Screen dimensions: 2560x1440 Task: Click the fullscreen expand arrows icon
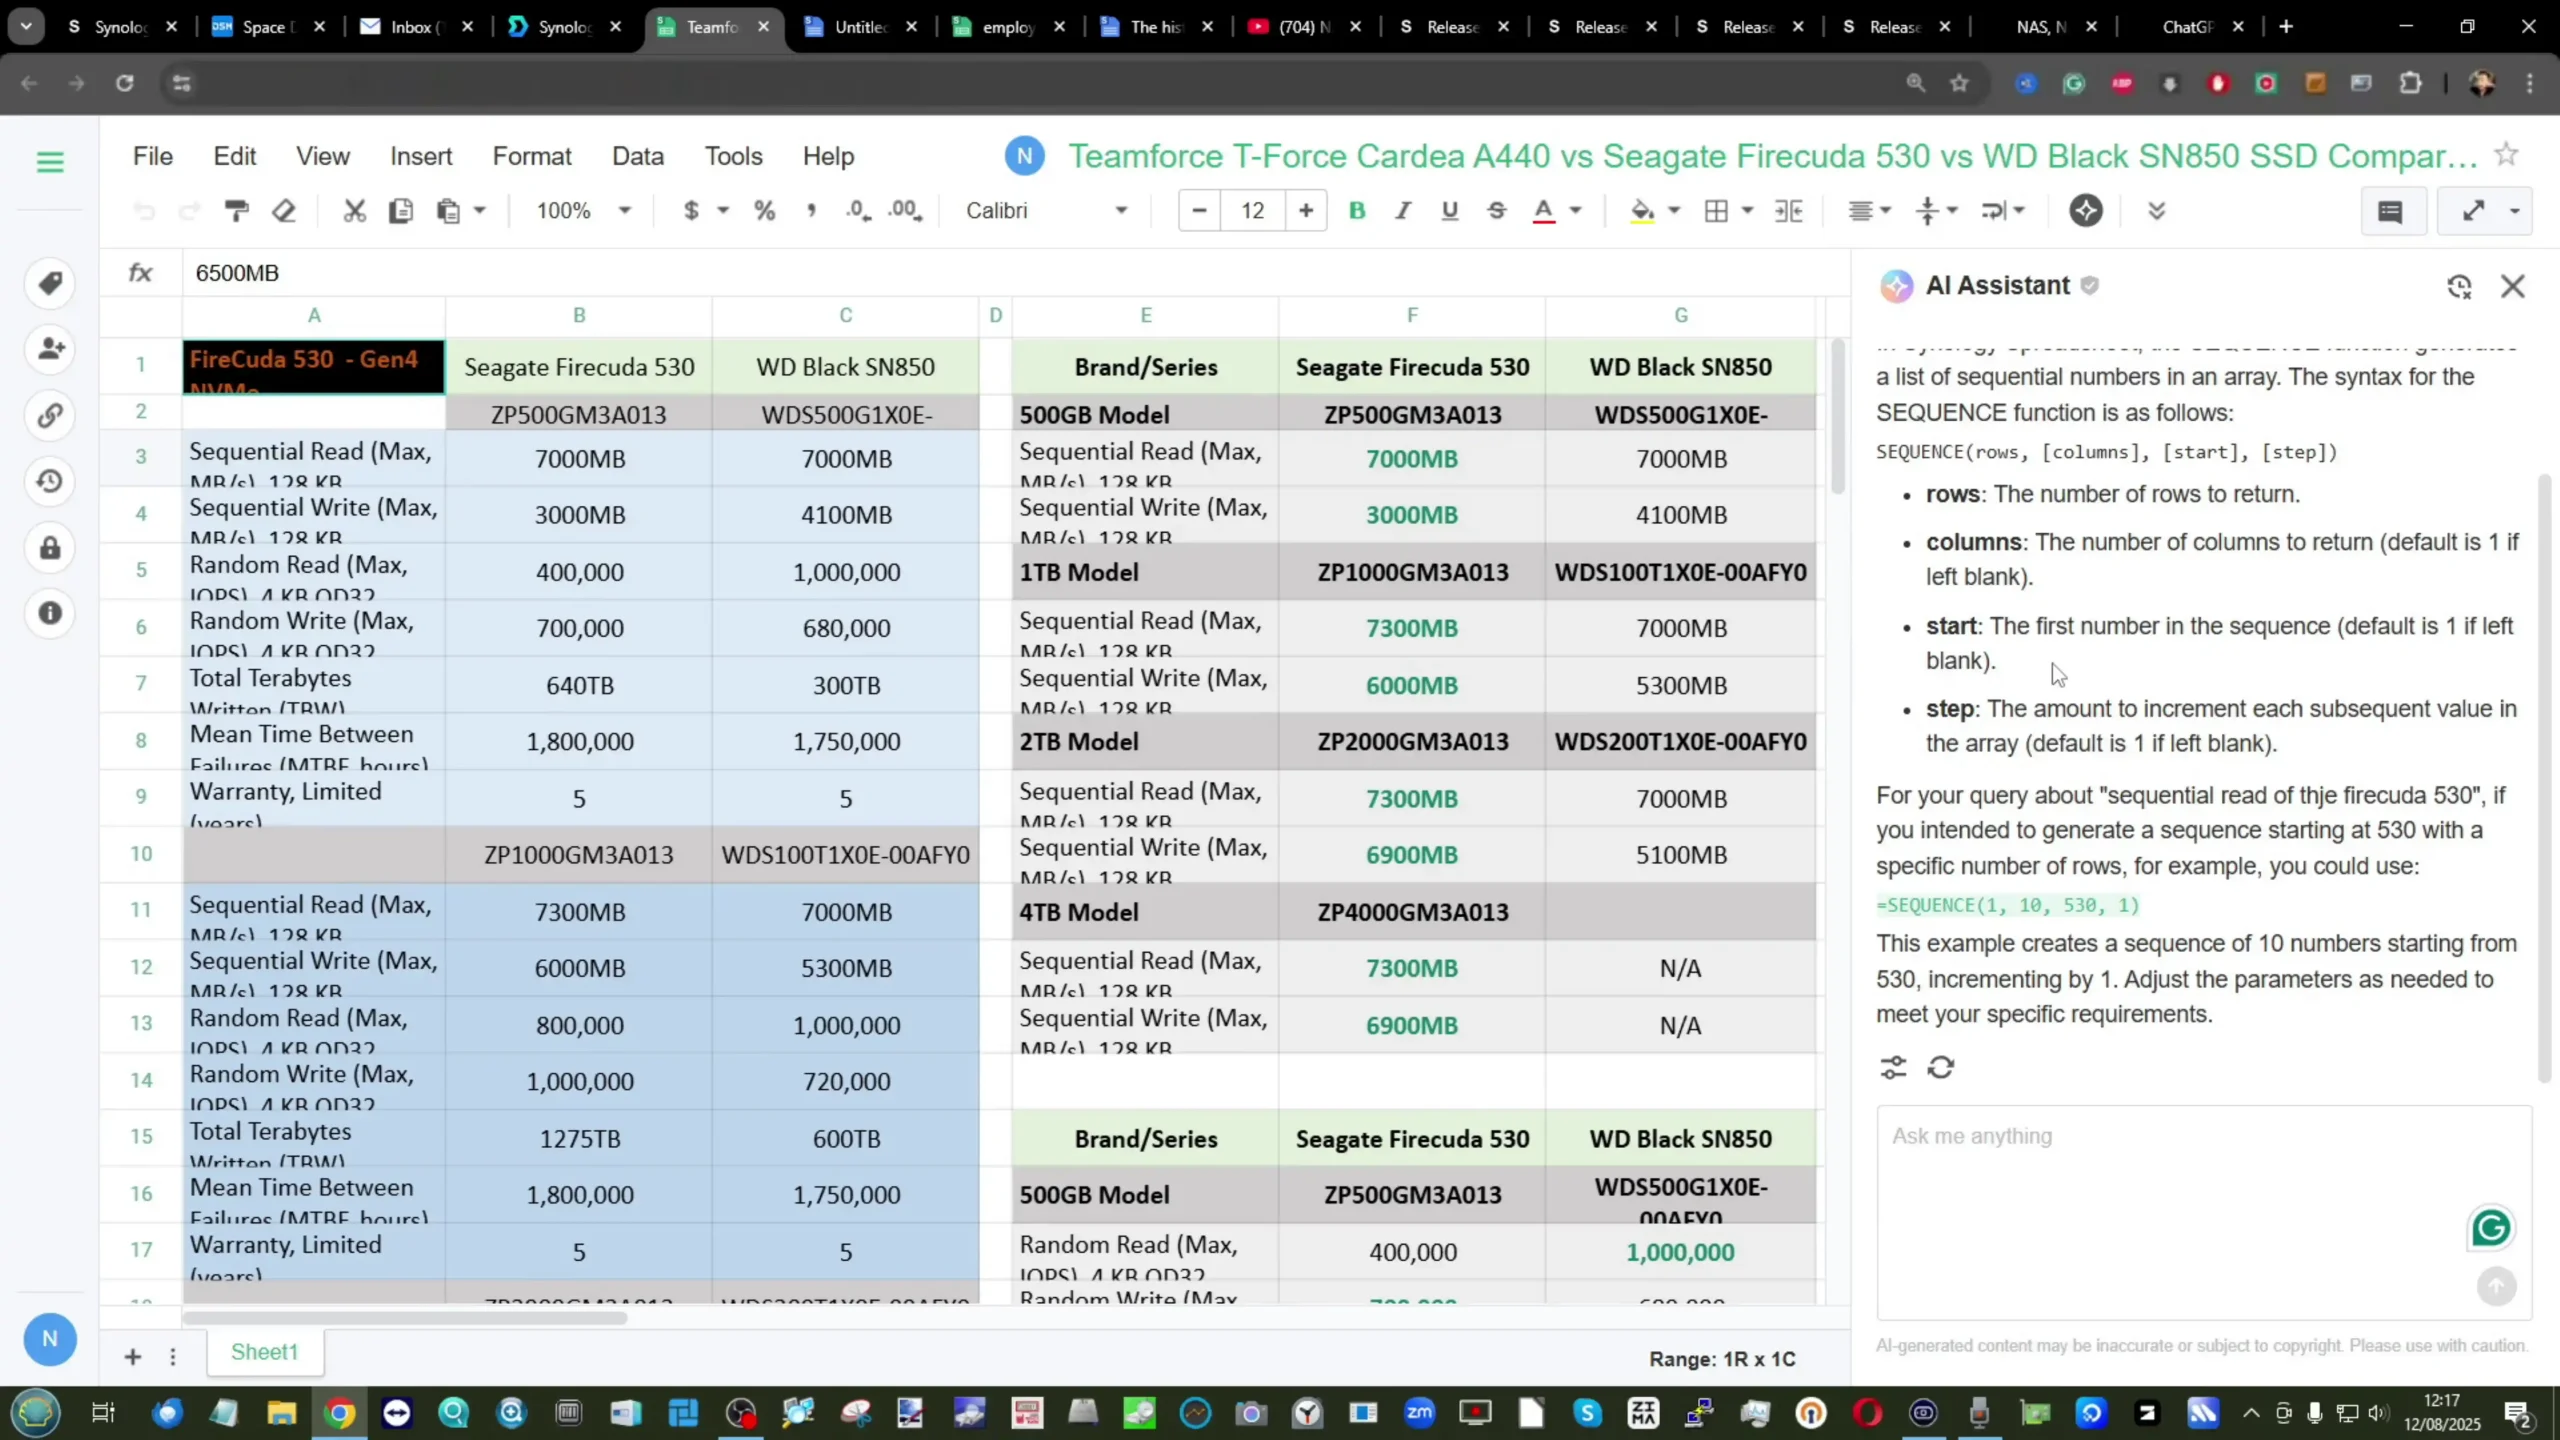pyautogui.click(x=2473, y=211)
